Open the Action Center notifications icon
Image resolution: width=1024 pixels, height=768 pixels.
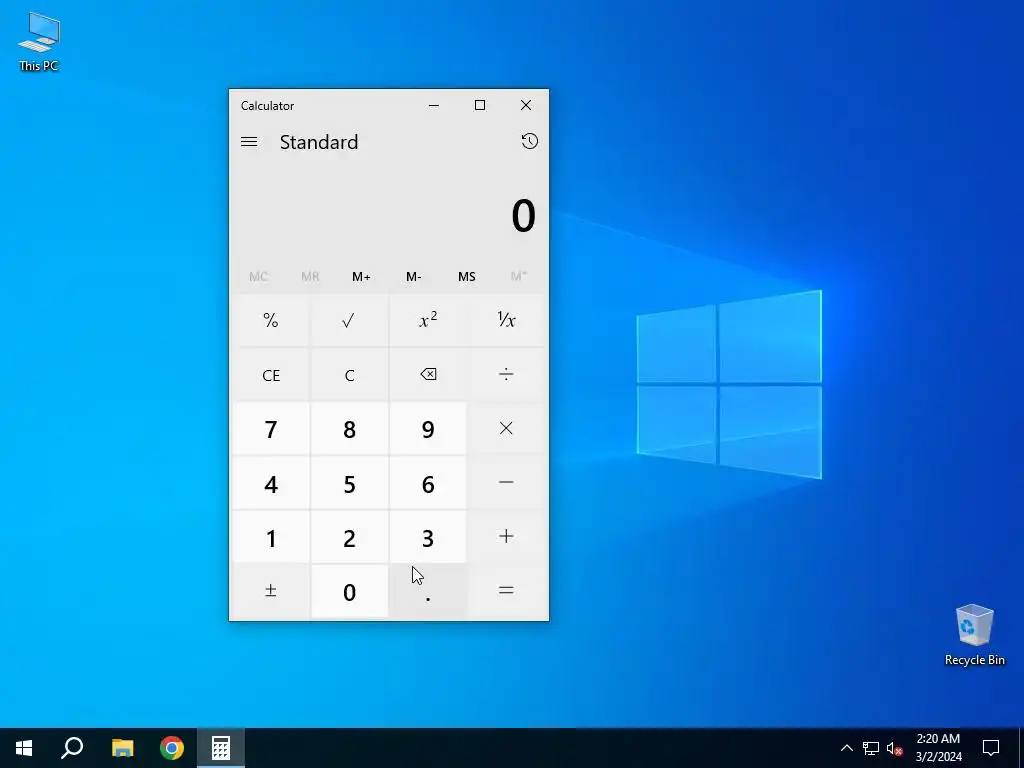click(x=991, y=748)
